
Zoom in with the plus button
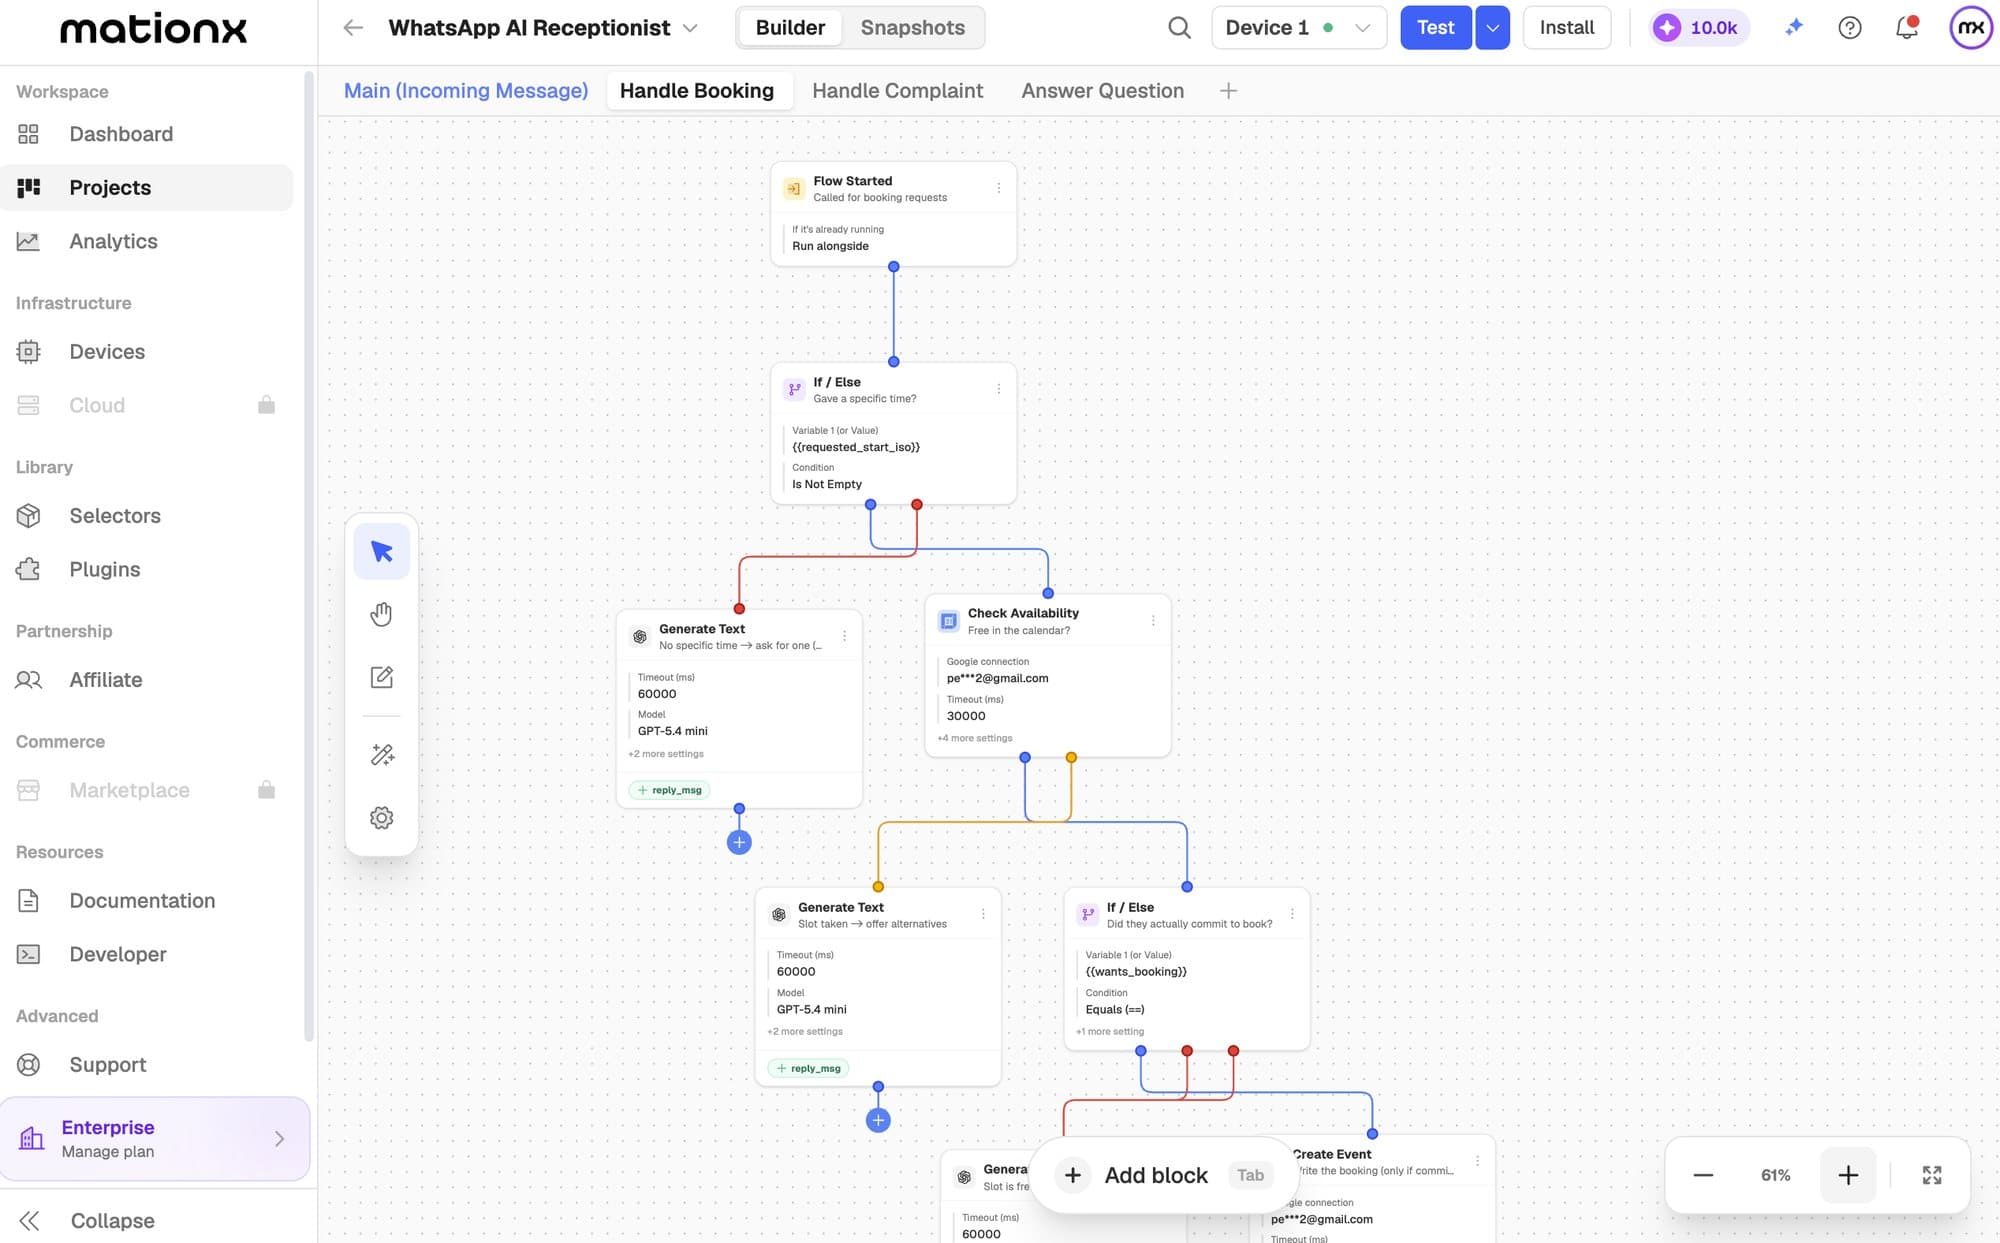pos(1847,1175)
